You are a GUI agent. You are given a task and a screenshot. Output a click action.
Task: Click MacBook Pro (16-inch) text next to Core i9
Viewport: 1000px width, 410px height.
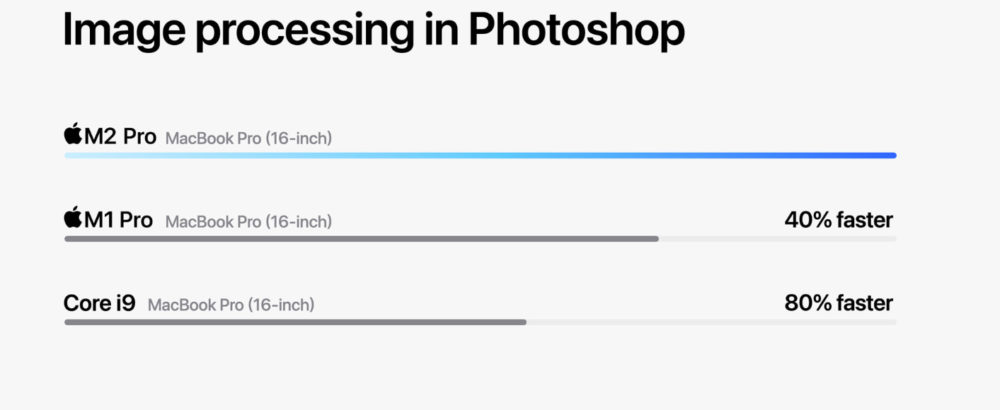[x=231, y=305]
